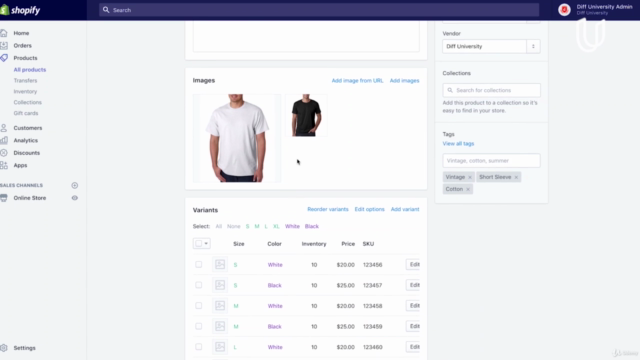
Task: Open Gift cards under Products
Action: point(26,113)
